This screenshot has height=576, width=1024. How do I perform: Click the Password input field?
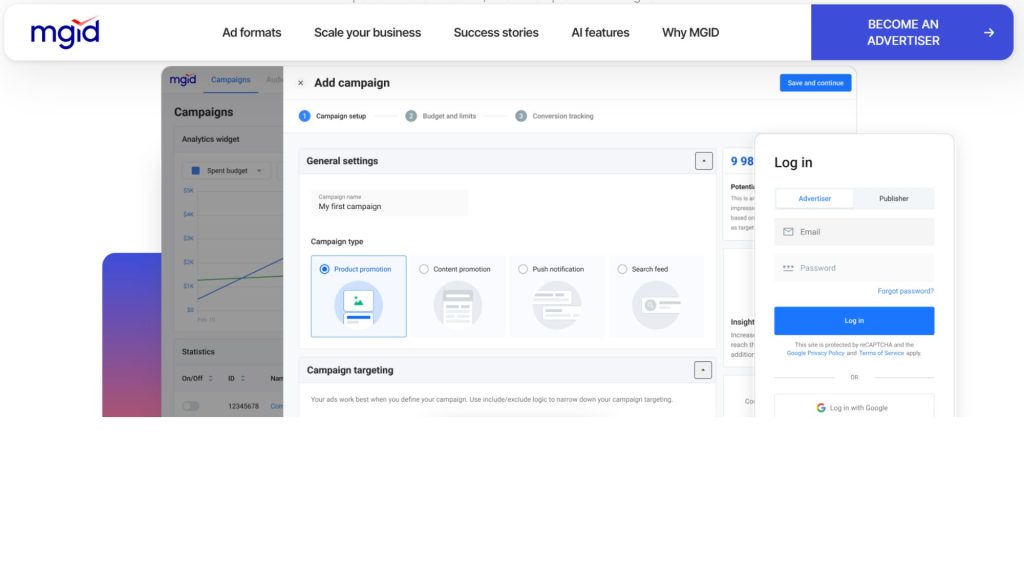tap(854, 268)
